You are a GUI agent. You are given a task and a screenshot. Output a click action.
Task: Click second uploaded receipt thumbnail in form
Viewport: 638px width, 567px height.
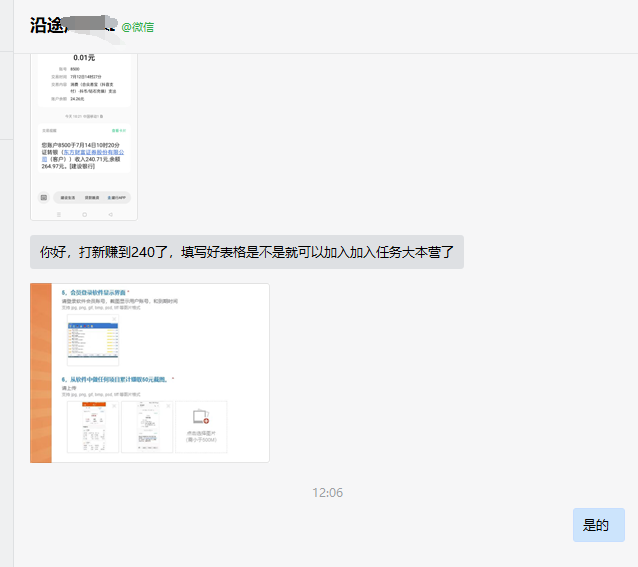[147, 427]
